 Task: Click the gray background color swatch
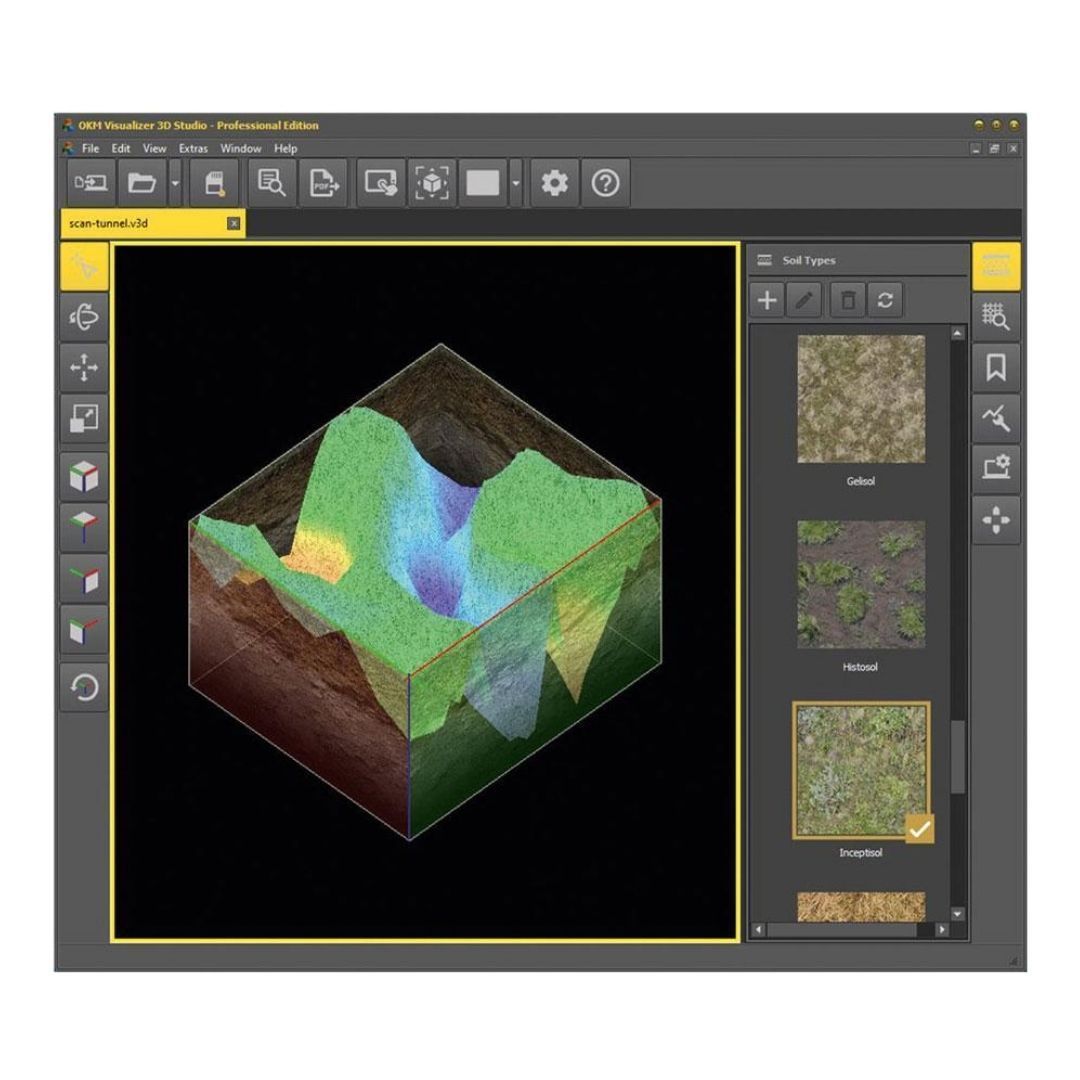pyautogui.click(x=483, y=183)
